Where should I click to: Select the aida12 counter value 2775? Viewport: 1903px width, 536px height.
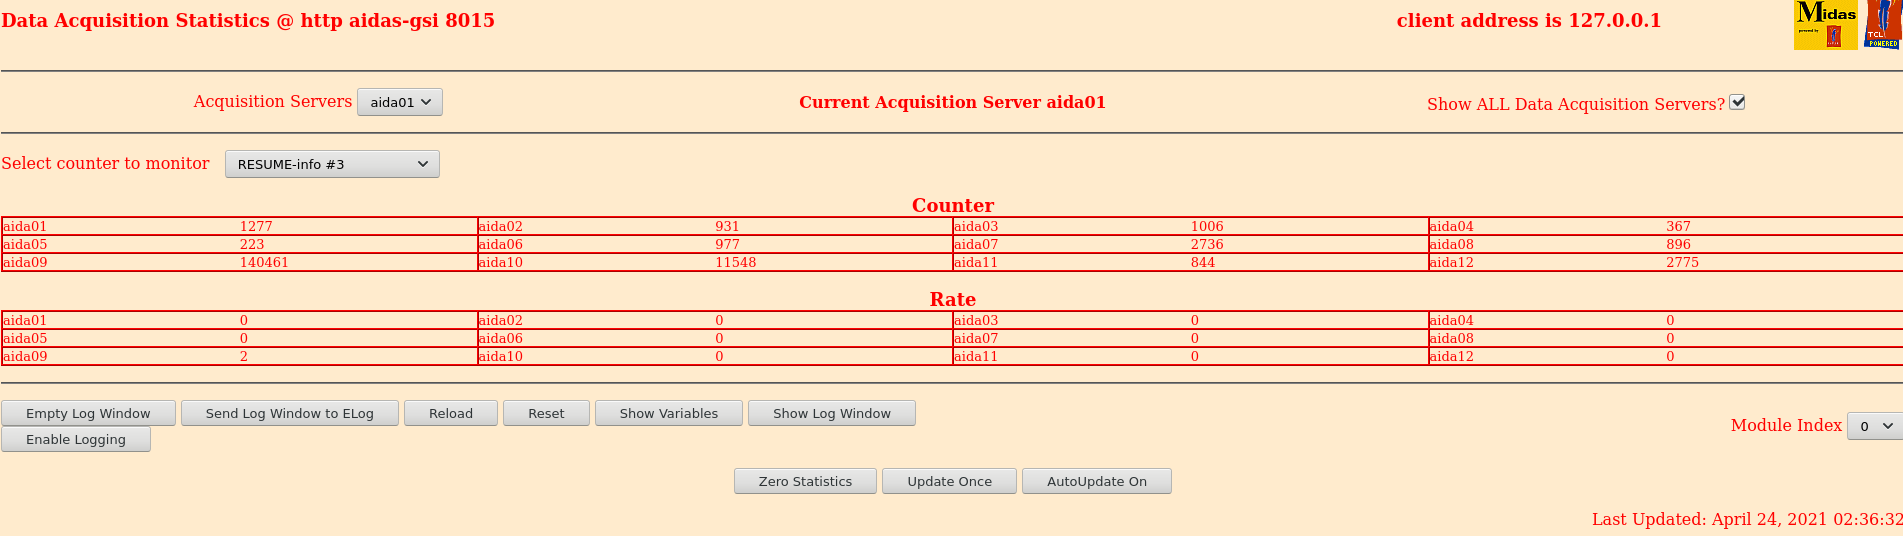click(x=1682, y=263)
